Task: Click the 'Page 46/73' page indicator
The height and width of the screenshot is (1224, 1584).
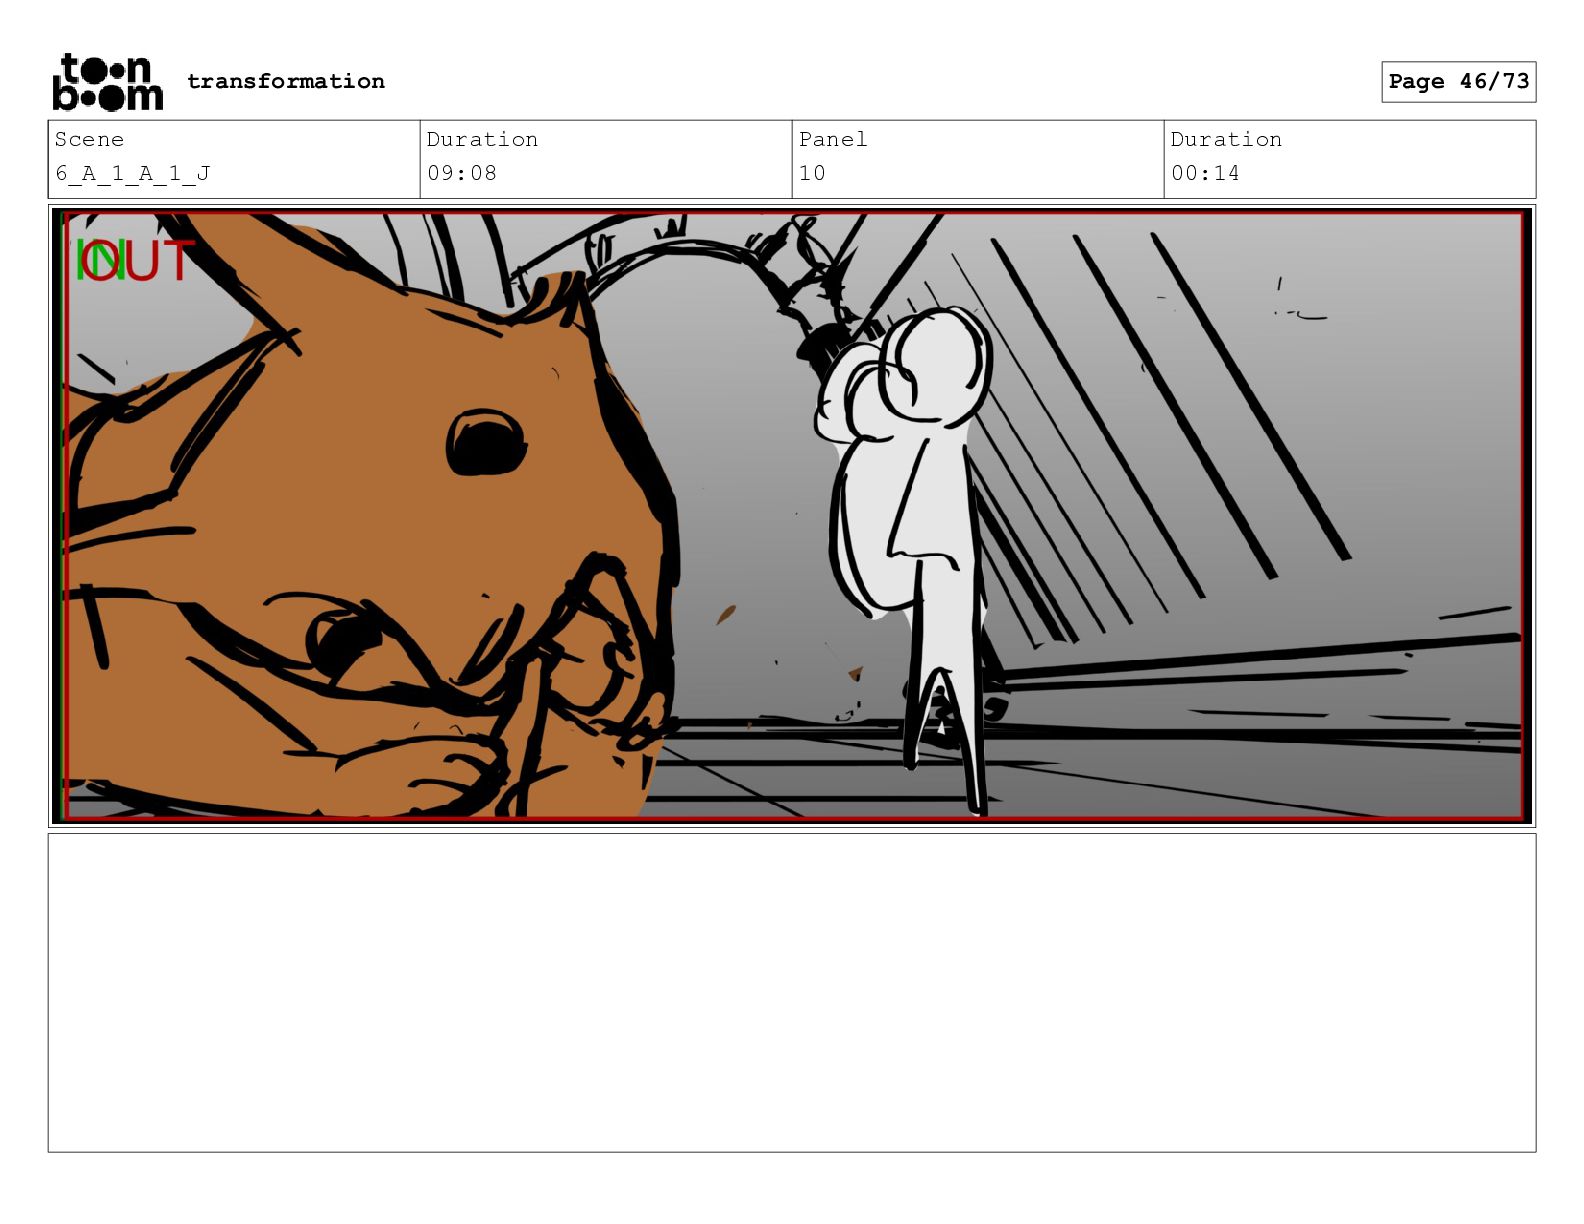Action: 1459,81
